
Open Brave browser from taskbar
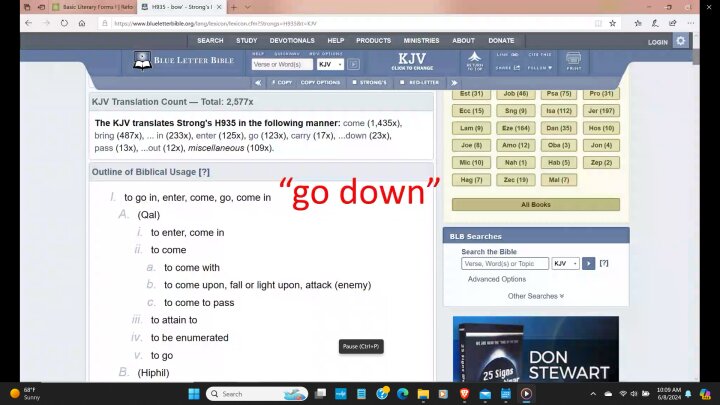point(464,394)
